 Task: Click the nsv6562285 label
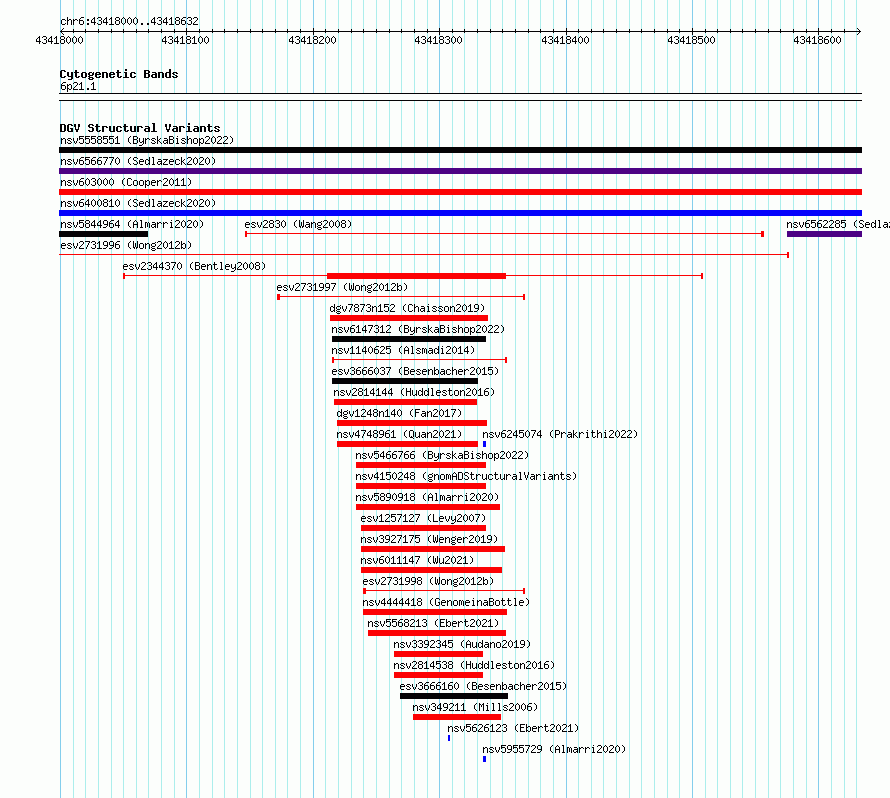point(838,224)
